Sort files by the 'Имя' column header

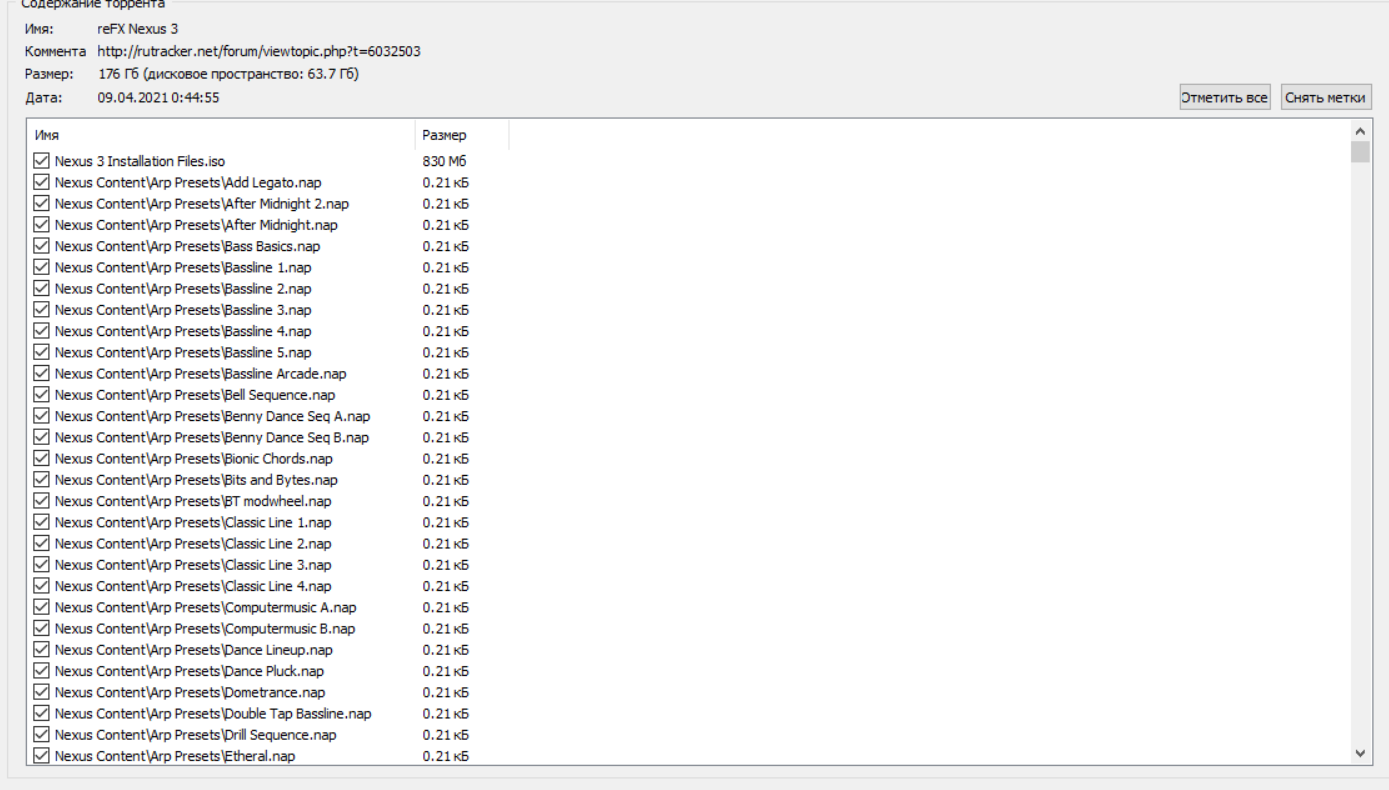(x=220, y=135)
